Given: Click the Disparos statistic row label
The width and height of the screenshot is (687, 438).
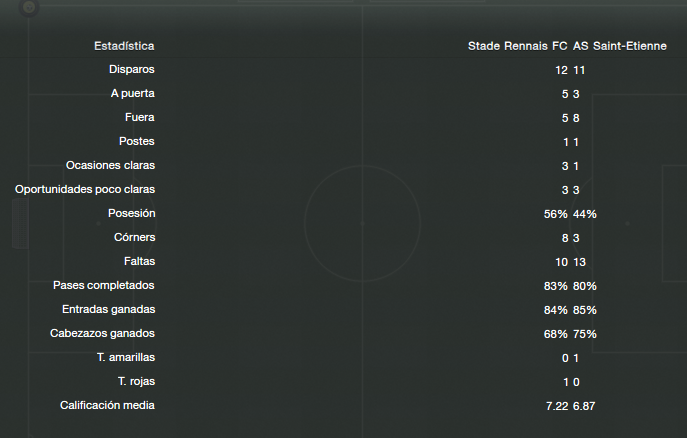Looking at the screenshot, I should point(131,69).
